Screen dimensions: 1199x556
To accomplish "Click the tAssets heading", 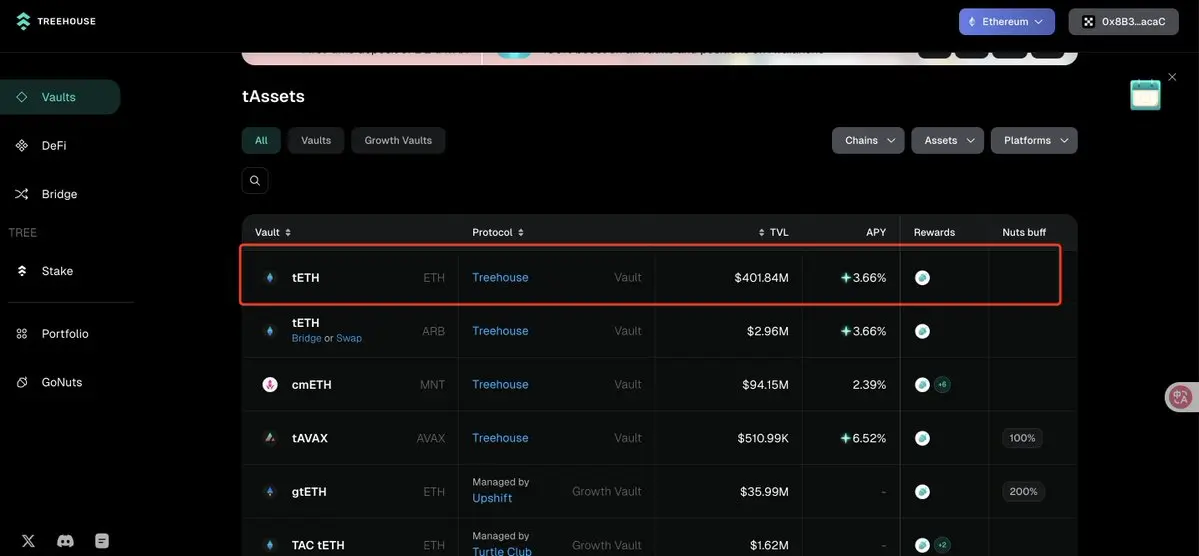I will coord(274,97).
